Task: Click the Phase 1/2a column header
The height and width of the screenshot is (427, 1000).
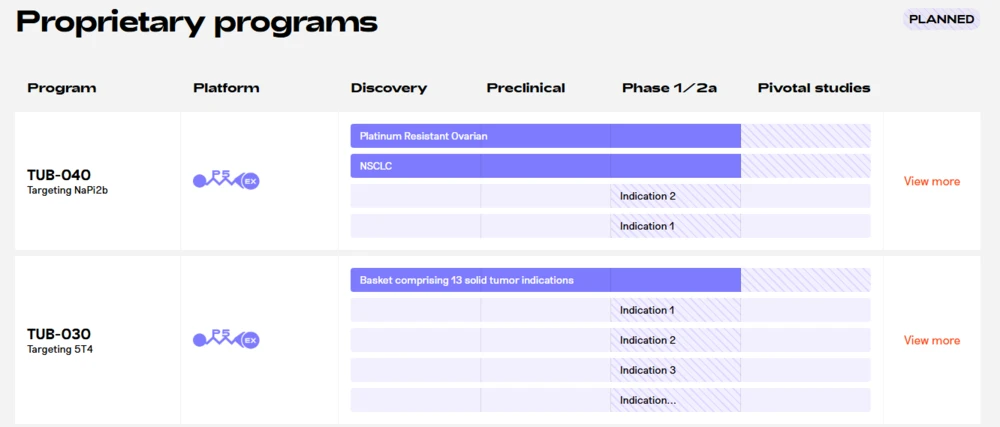Action: click(x=669, y=88)
